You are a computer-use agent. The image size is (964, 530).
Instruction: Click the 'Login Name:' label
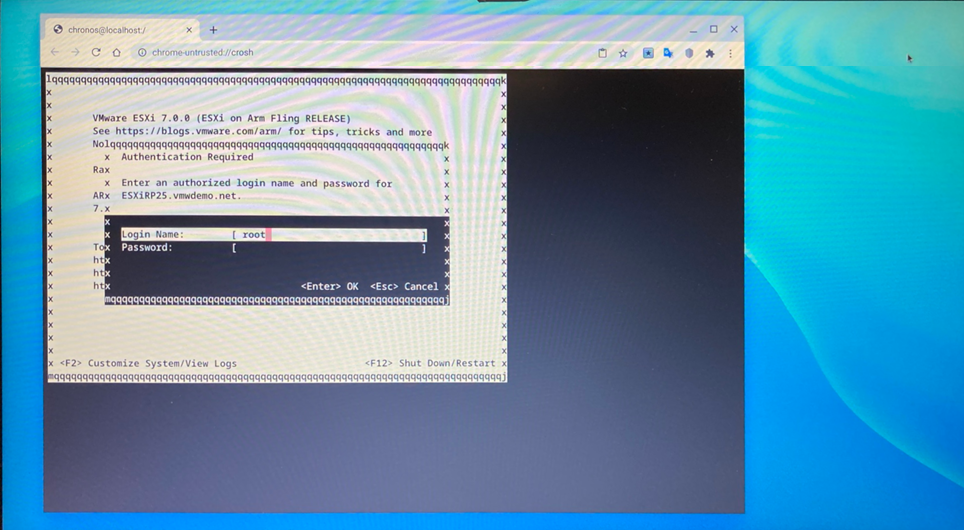[152, 234]
